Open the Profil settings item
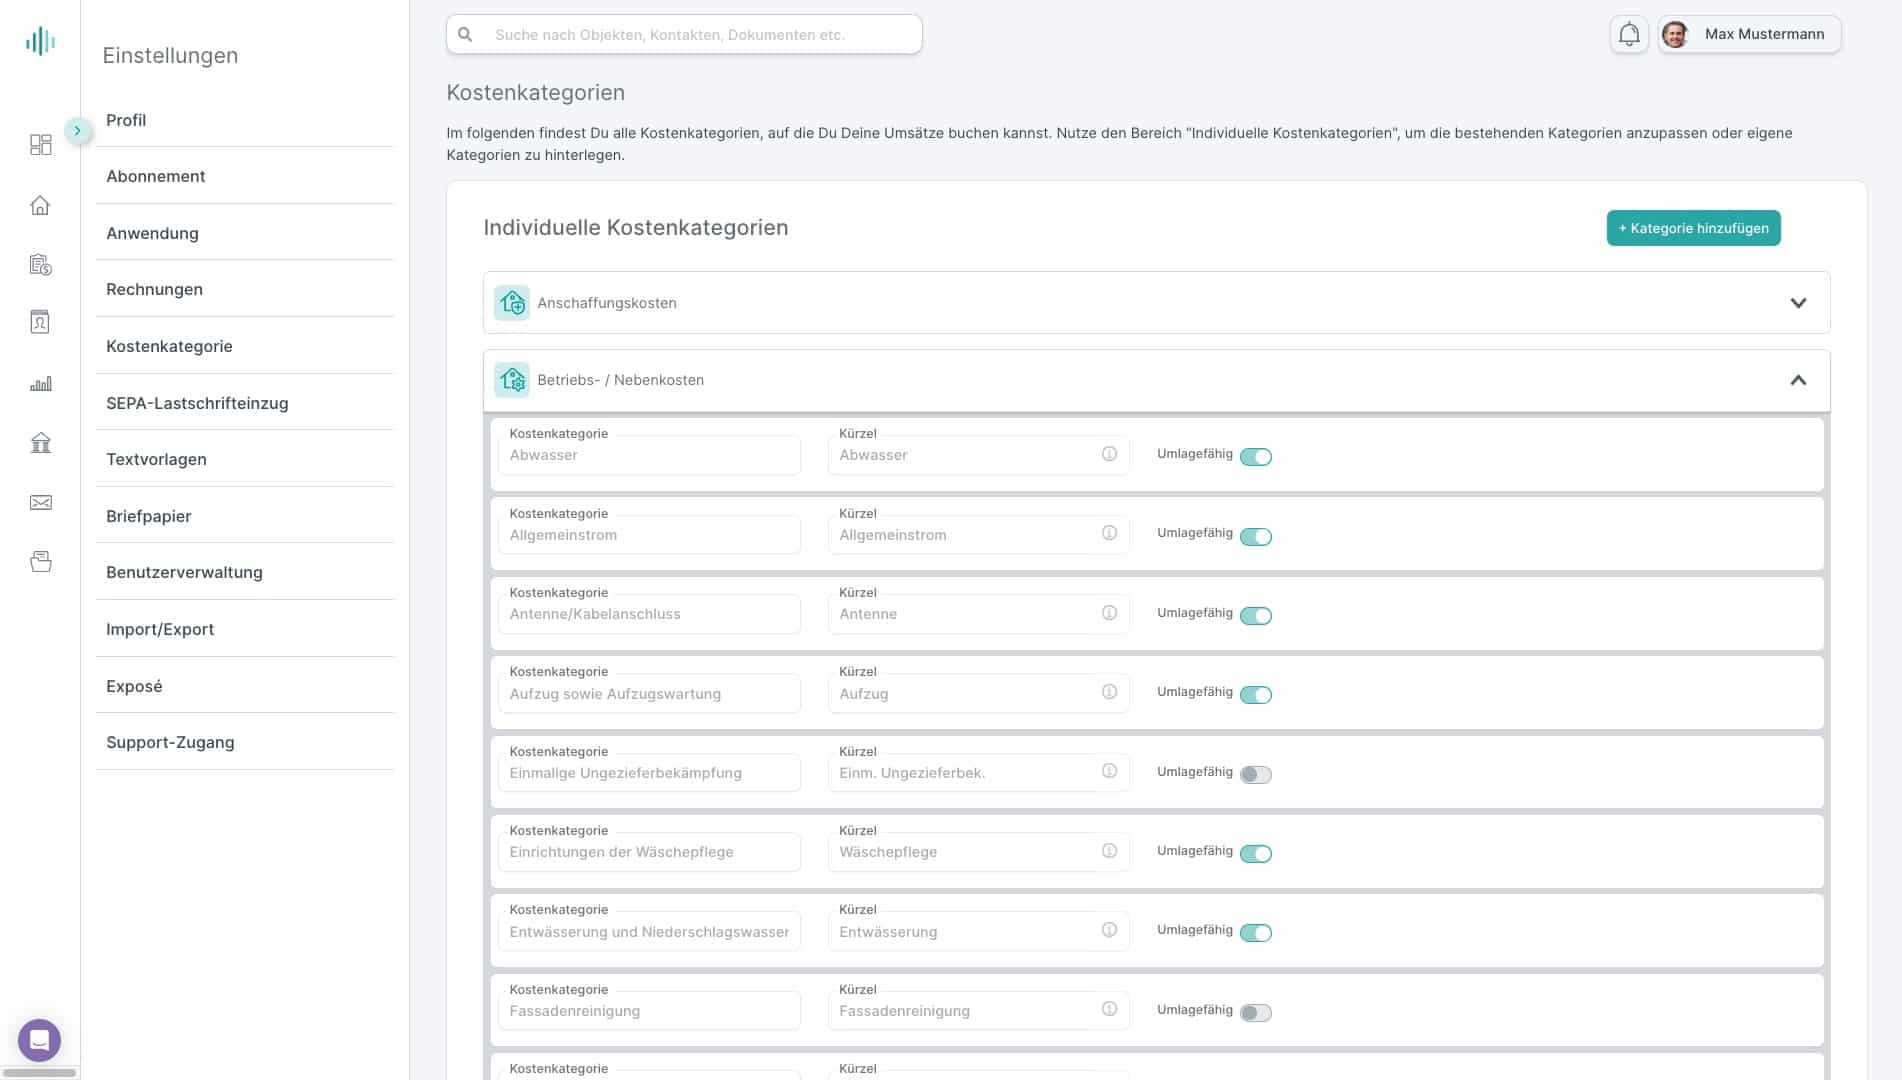 coord(245,120)
